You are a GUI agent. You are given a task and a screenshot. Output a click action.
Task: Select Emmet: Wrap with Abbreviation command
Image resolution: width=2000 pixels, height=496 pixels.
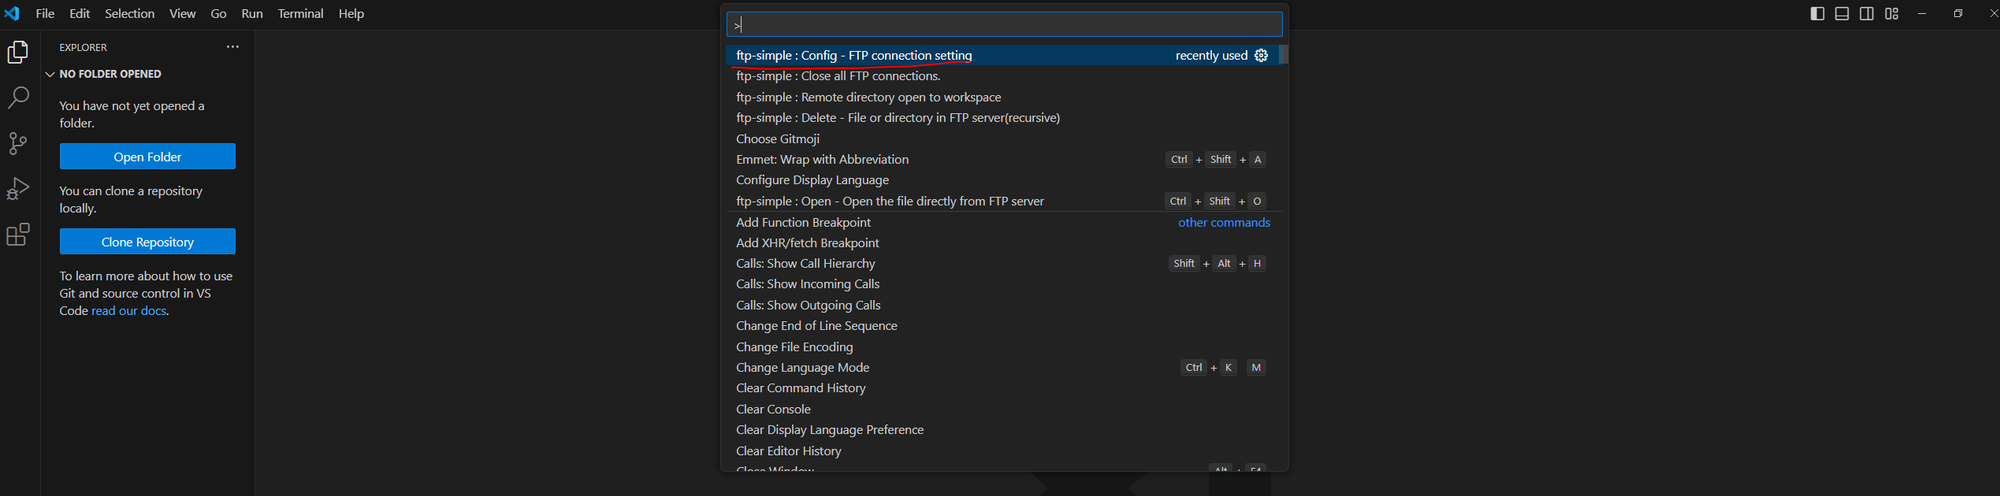(1002, 160)
